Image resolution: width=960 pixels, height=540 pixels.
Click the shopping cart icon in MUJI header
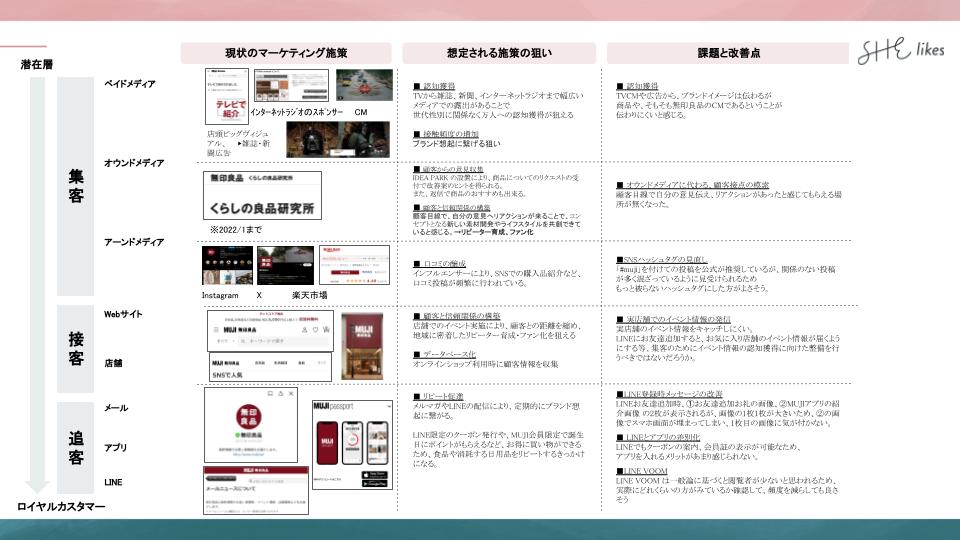pyautogui.click(x=326, y=330)
